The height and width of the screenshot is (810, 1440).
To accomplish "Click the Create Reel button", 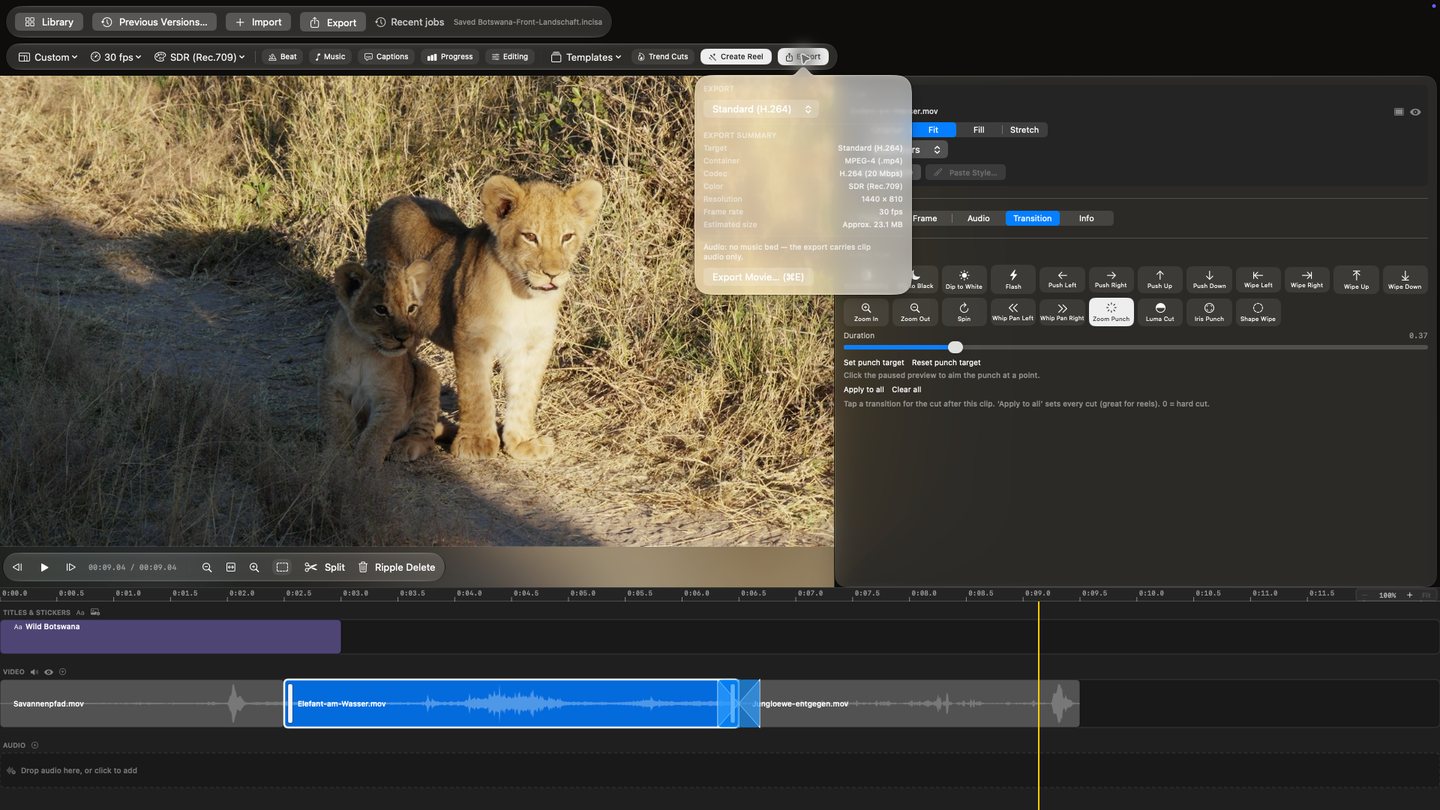I will (x=736, y=57).
